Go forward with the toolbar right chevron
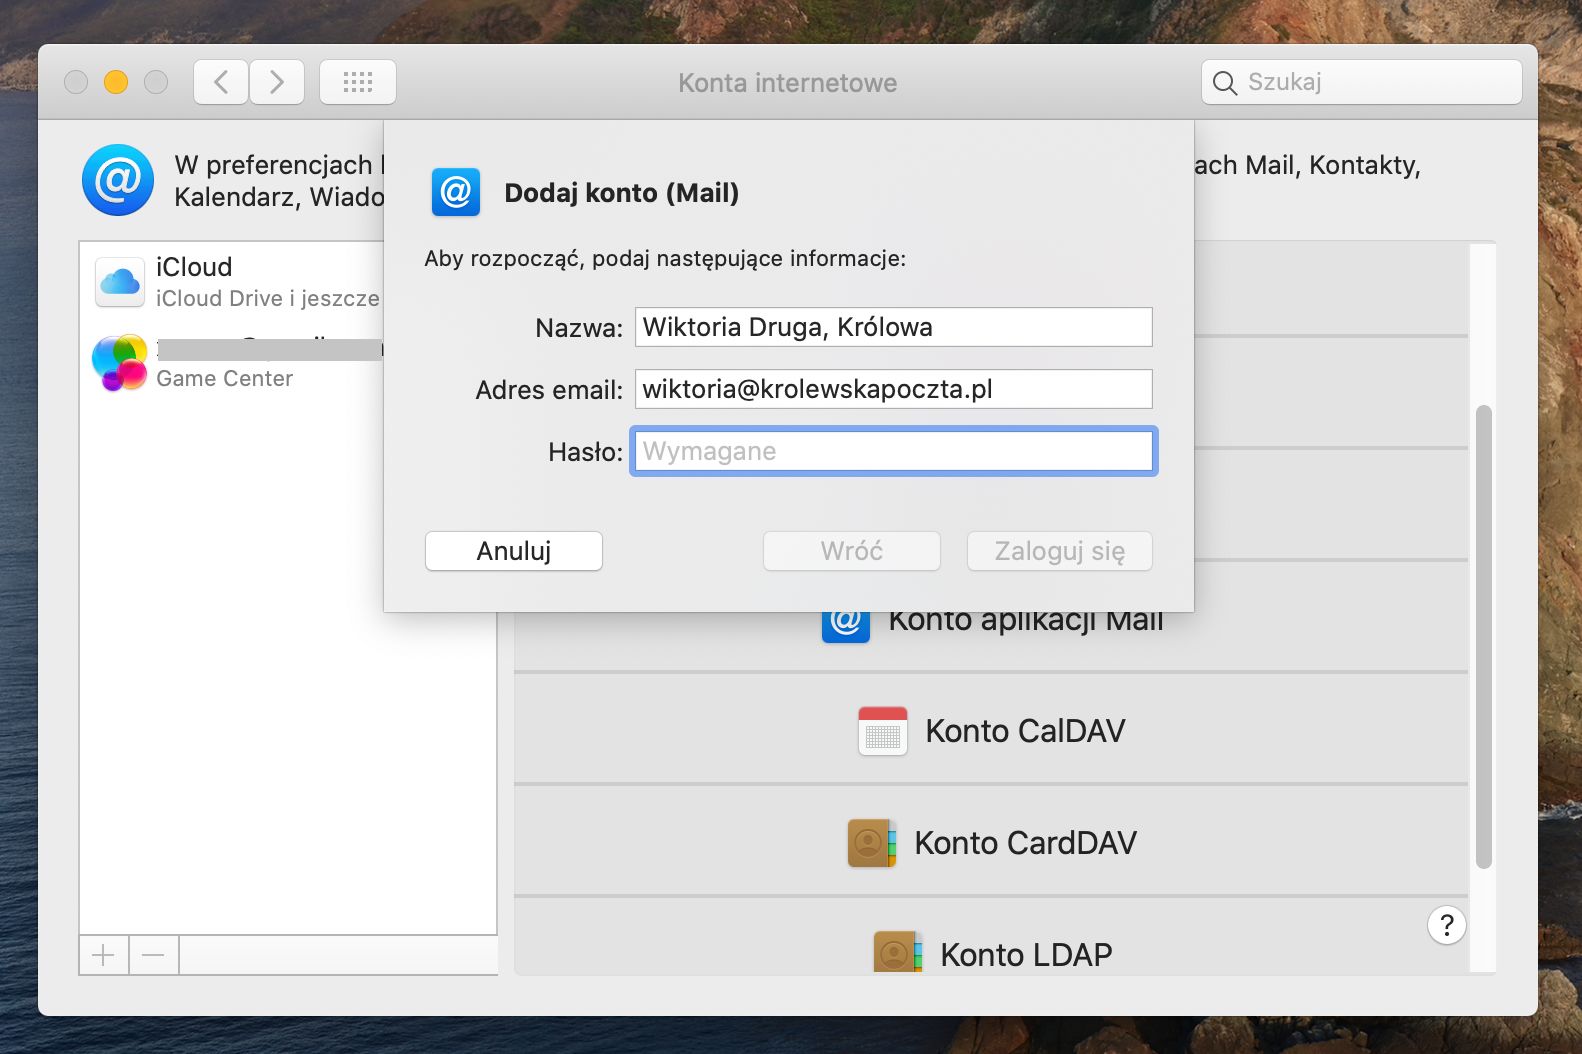1582x1054 pixels. click(x=277, y=82)
